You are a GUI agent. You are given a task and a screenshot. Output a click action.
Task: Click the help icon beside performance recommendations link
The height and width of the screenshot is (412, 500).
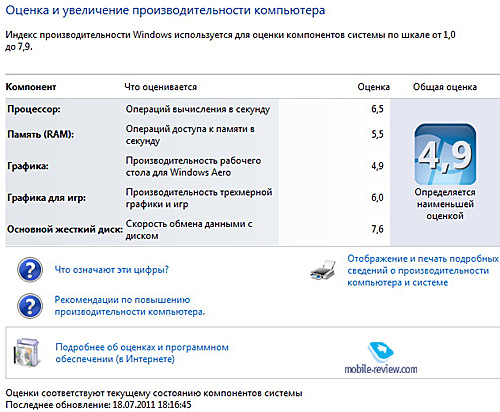tap(30, 306)
